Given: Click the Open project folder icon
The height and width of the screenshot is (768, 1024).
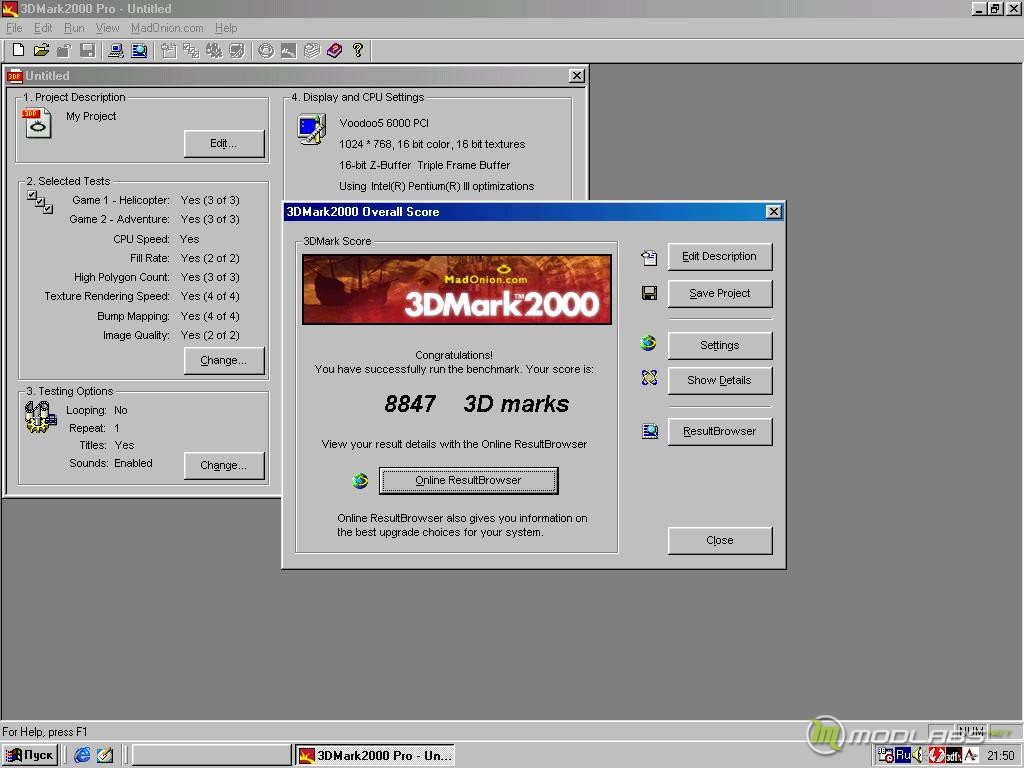Looking at the screenshot, I should pyautogui.click(x=41, y=50).
